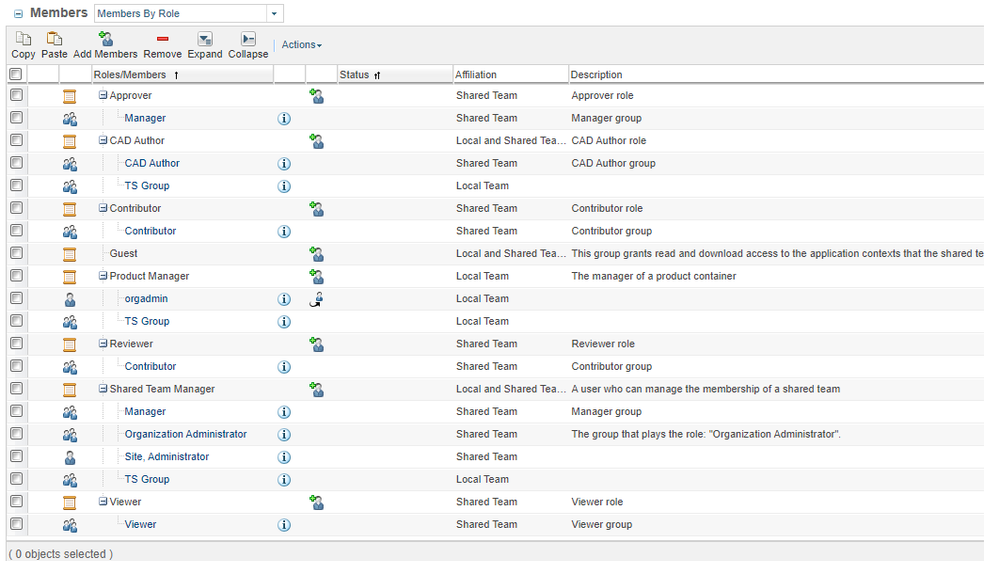Click info icon beside Organization Administrator

tap(284, 435)
